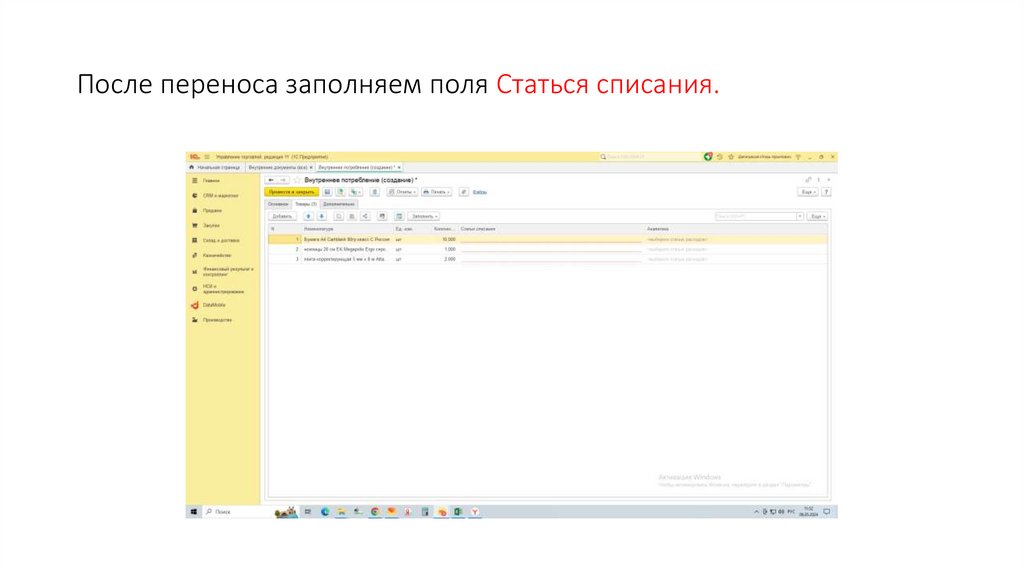The height and width of the screenshot is (574, 1024).
Task: Select row 1 'Бумага А4' nomenclature cell
Action: 347,240
